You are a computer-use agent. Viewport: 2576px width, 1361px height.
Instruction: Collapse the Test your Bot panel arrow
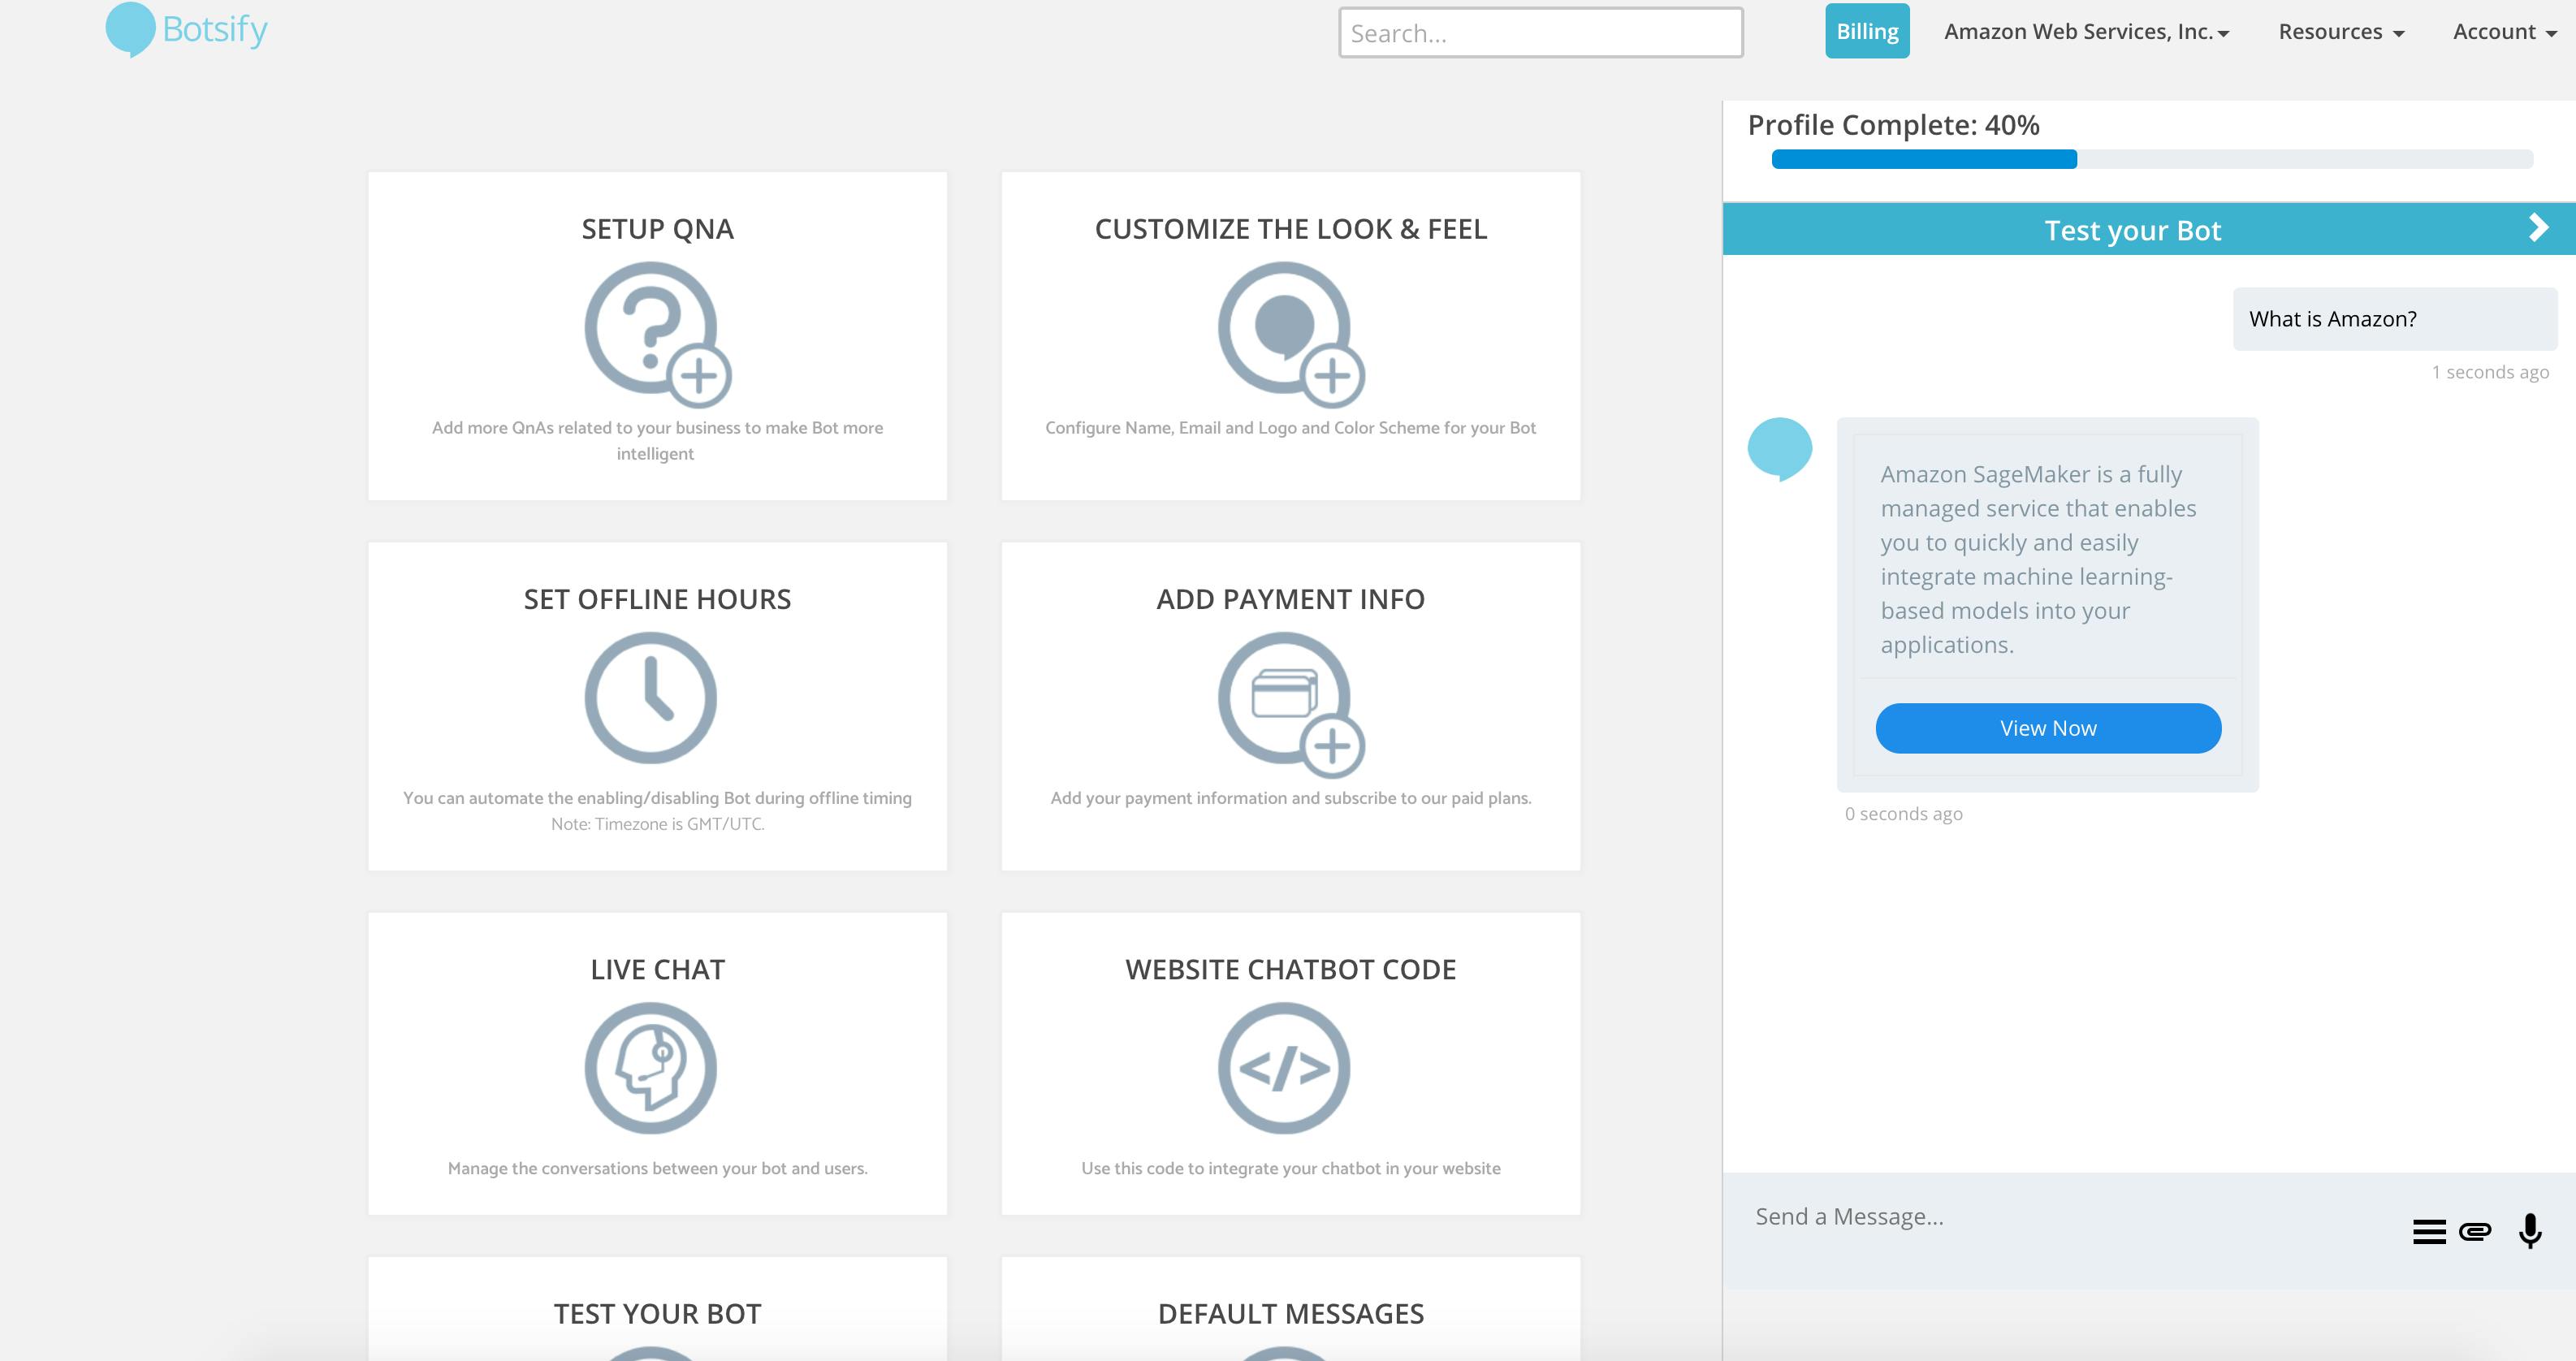[2538, 228]
